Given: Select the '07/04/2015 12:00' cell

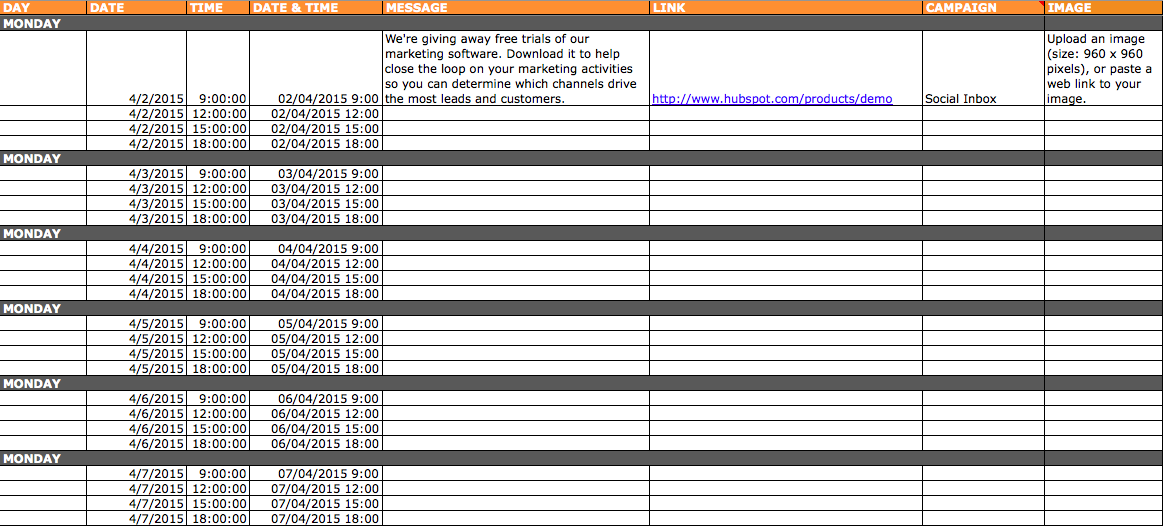Looking at the screenshot, I should point(316,488).
